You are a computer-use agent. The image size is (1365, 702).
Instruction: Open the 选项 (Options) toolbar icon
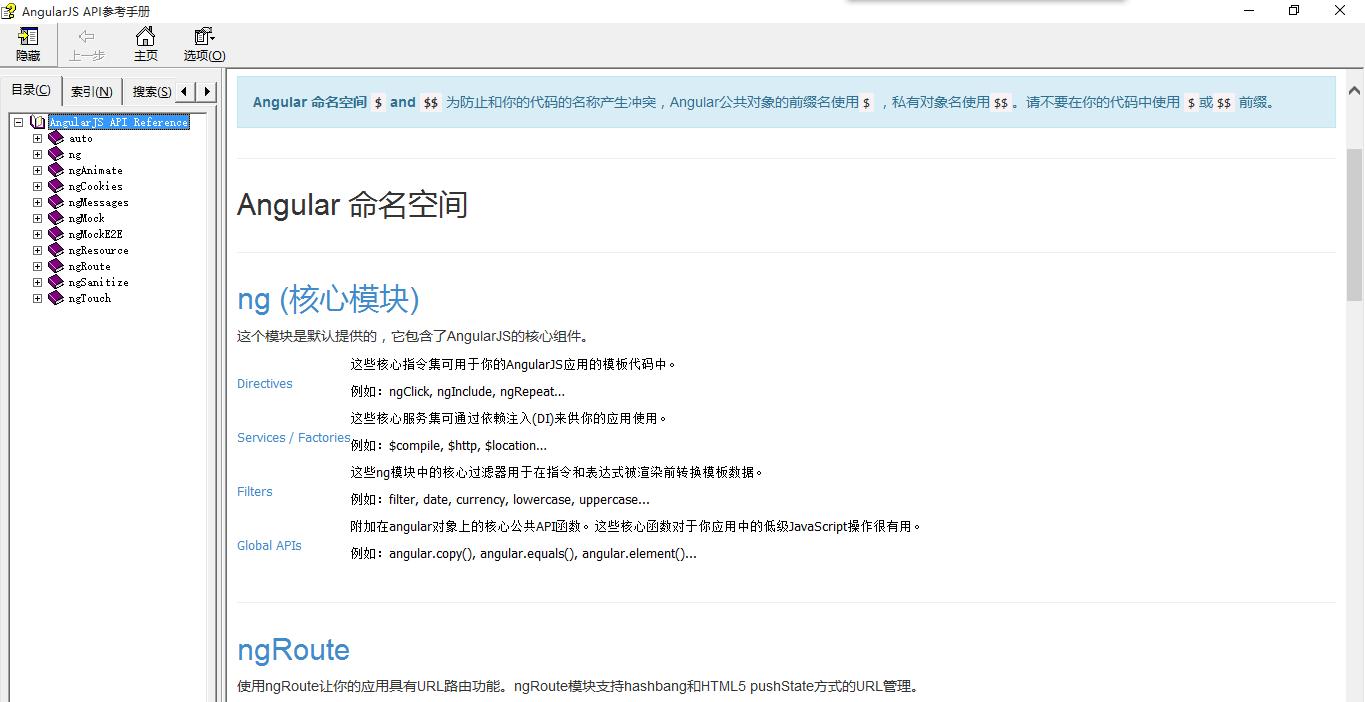click(x=201, y=44)
